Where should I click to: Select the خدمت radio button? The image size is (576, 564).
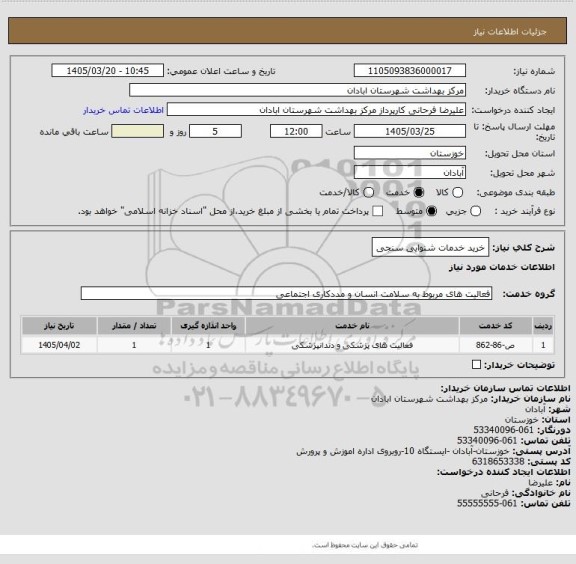419,193
